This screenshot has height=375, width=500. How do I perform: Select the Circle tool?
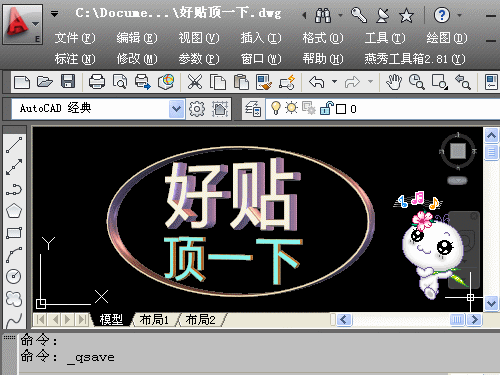(14, 276)
